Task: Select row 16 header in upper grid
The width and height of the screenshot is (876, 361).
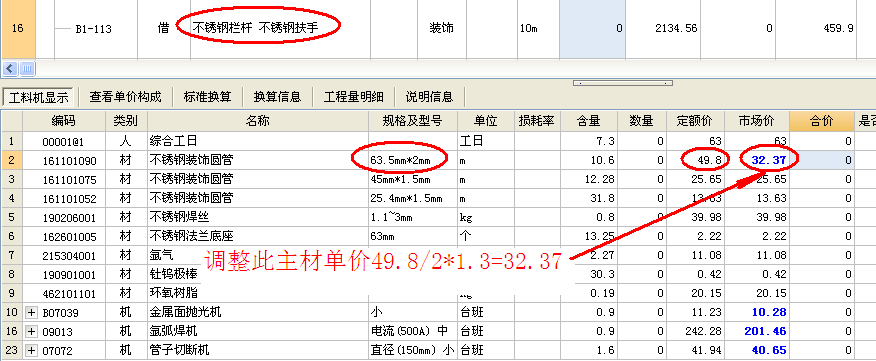Action: coord(18,28)
